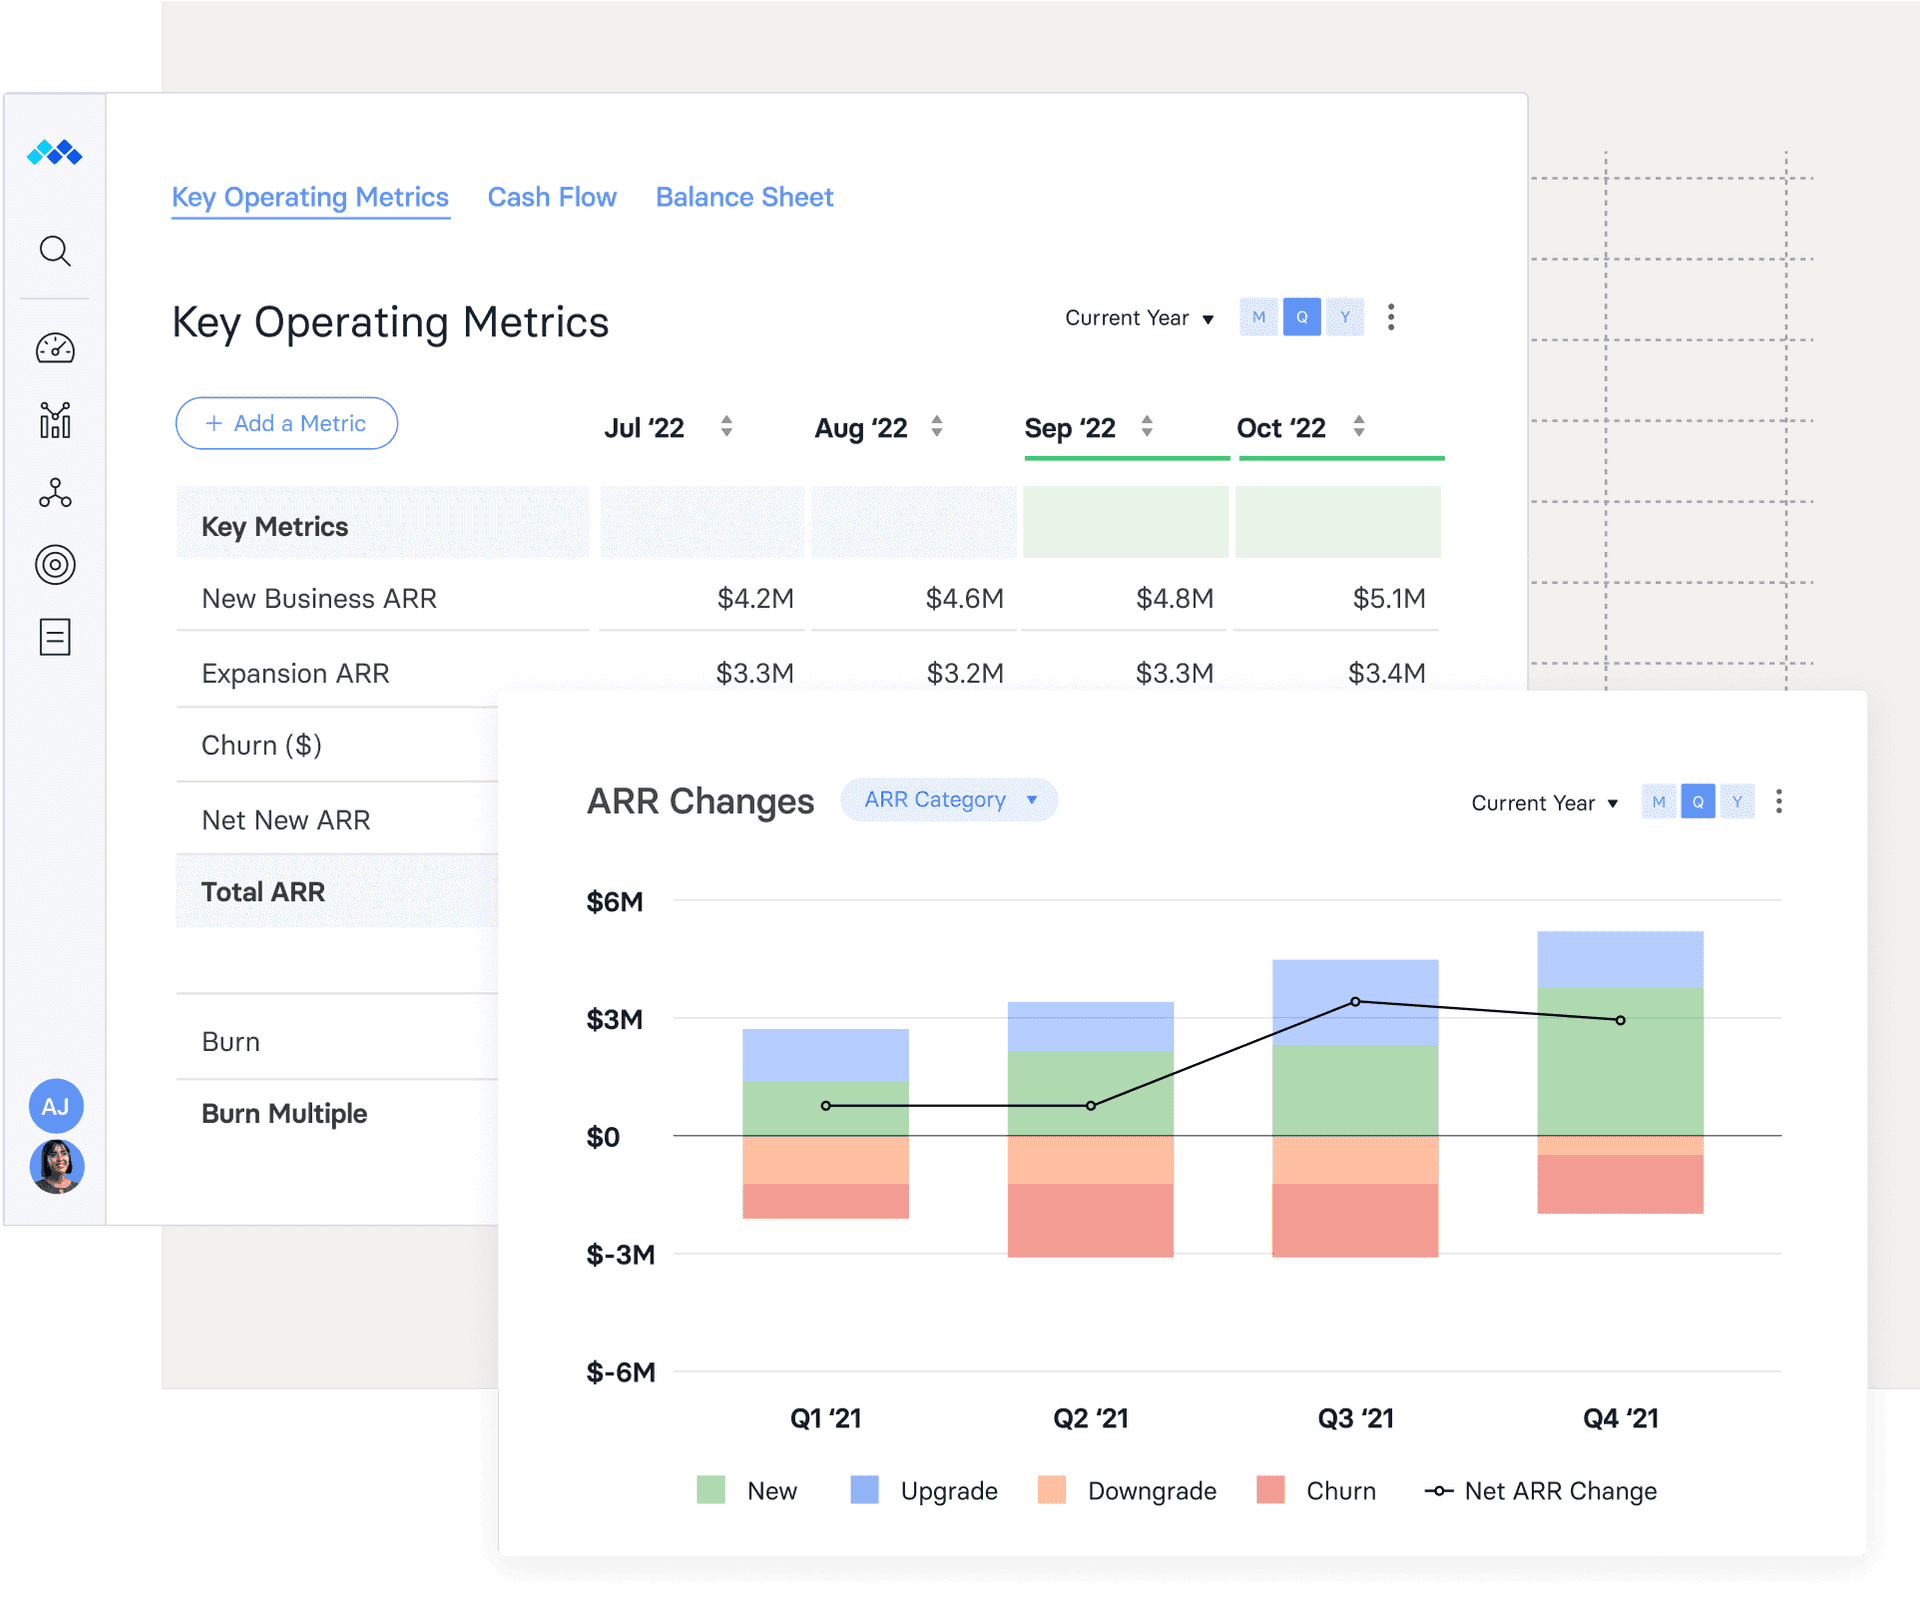This screenshot has width=1920, height=1602.
Task: Switch to the Cash Flow tab
Action: 552,197
